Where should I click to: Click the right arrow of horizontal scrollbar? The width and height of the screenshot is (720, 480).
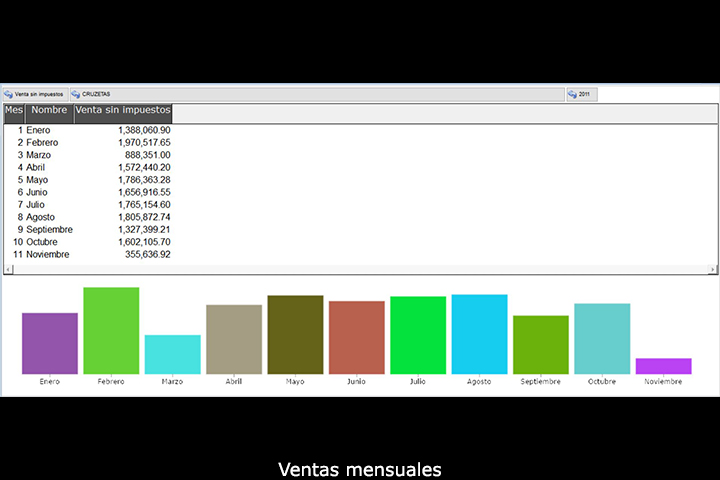pos(712,269)
